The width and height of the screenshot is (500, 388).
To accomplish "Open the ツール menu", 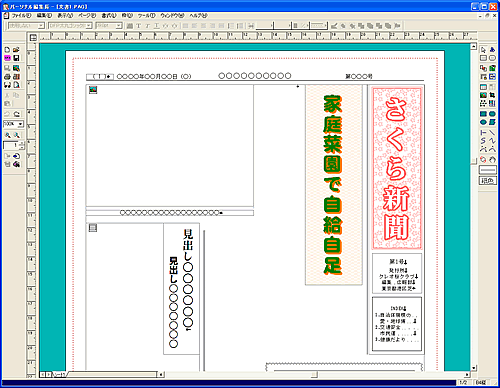I will 147,15.
